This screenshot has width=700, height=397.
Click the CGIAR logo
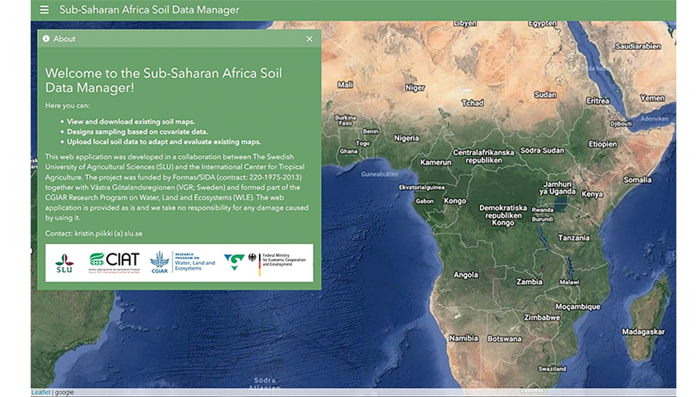click(x=159, y=262)
